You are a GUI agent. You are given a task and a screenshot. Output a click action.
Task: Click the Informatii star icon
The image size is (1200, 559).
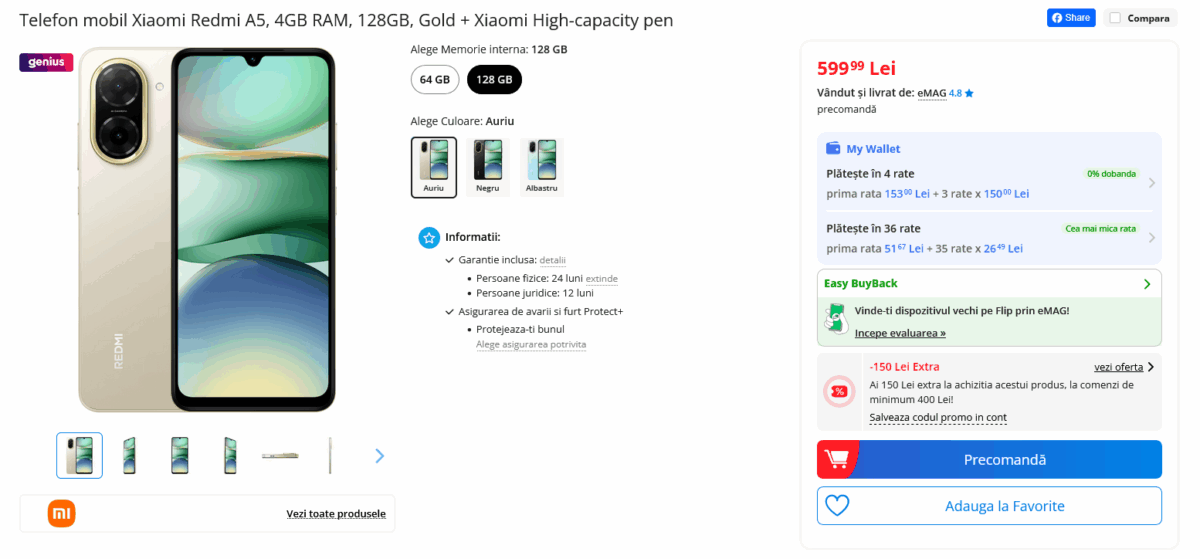(x=429, y=237)
